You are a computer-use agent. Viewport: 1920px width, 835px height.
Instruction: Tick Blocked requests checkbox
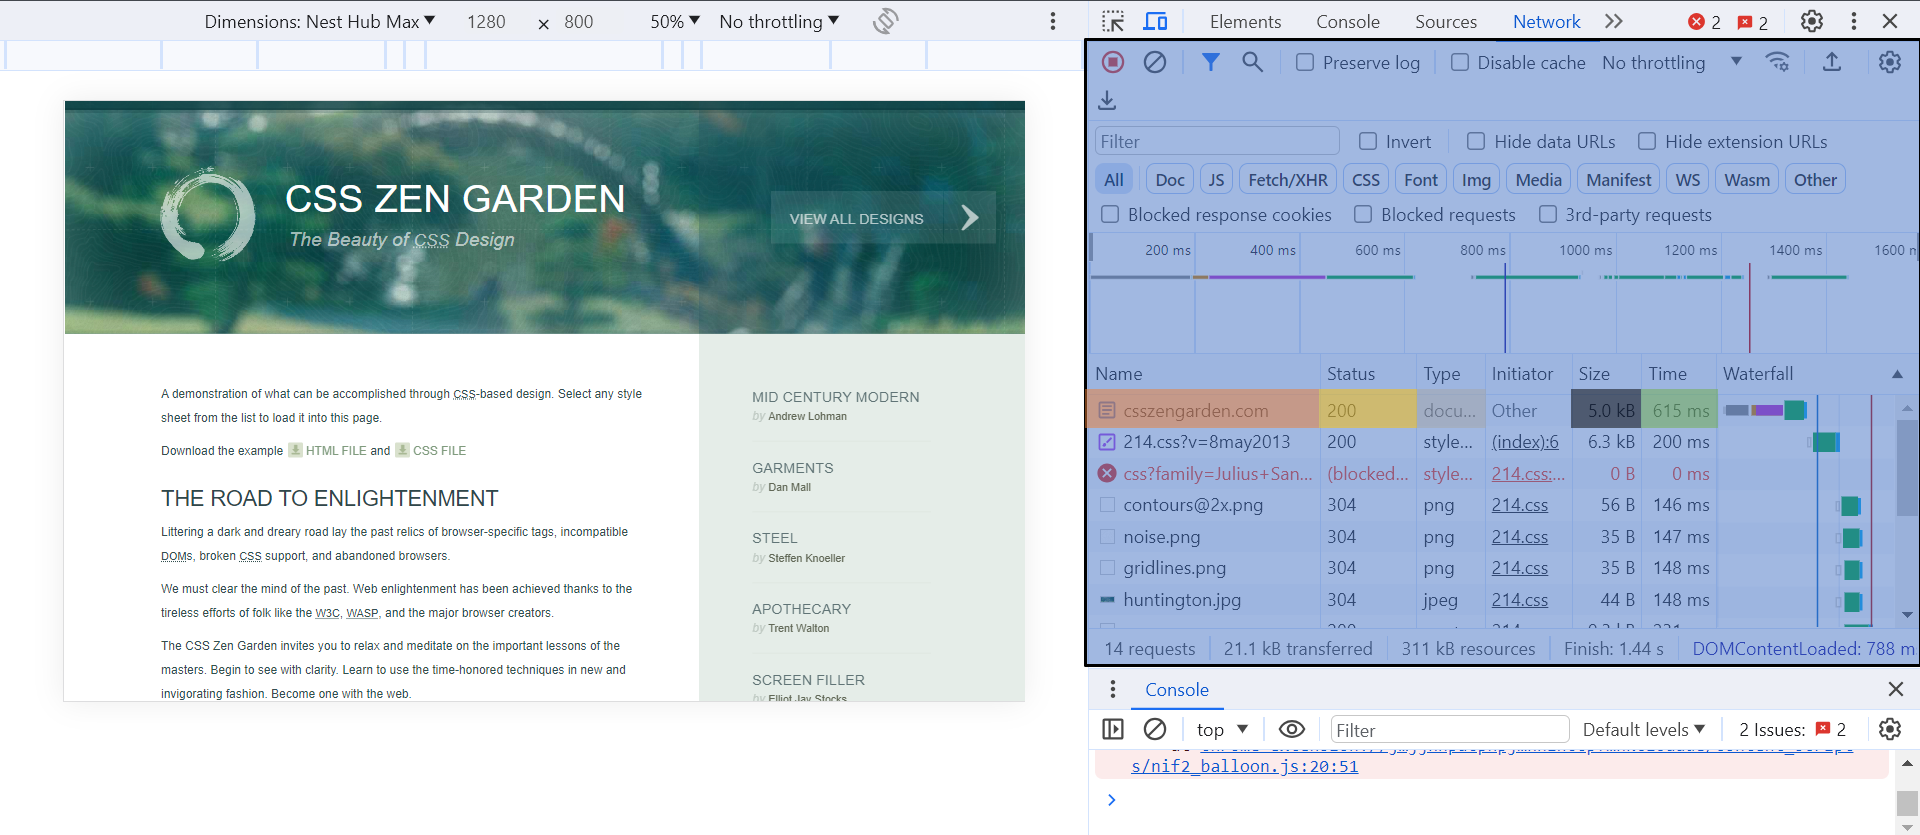tap(1363, 214)
